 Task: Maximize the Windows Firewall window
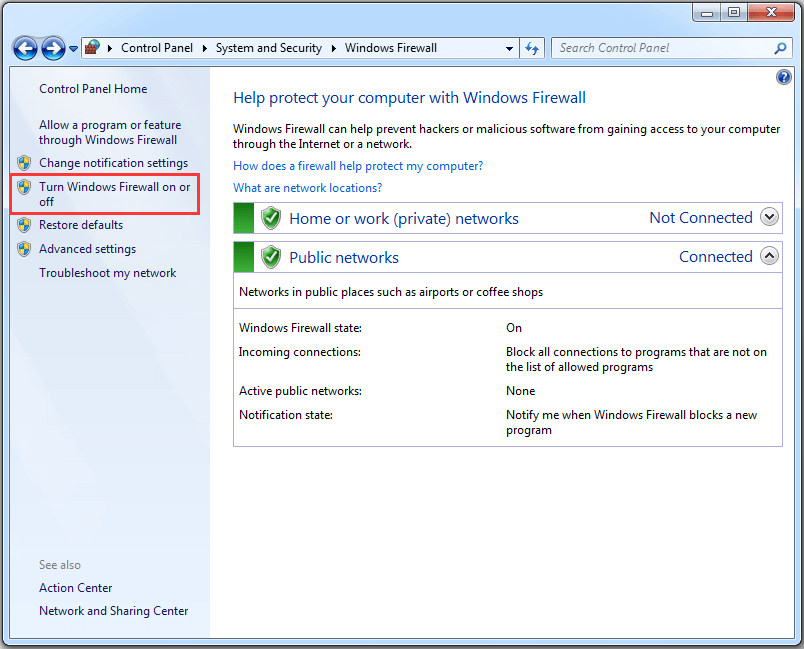click(734, 12)
